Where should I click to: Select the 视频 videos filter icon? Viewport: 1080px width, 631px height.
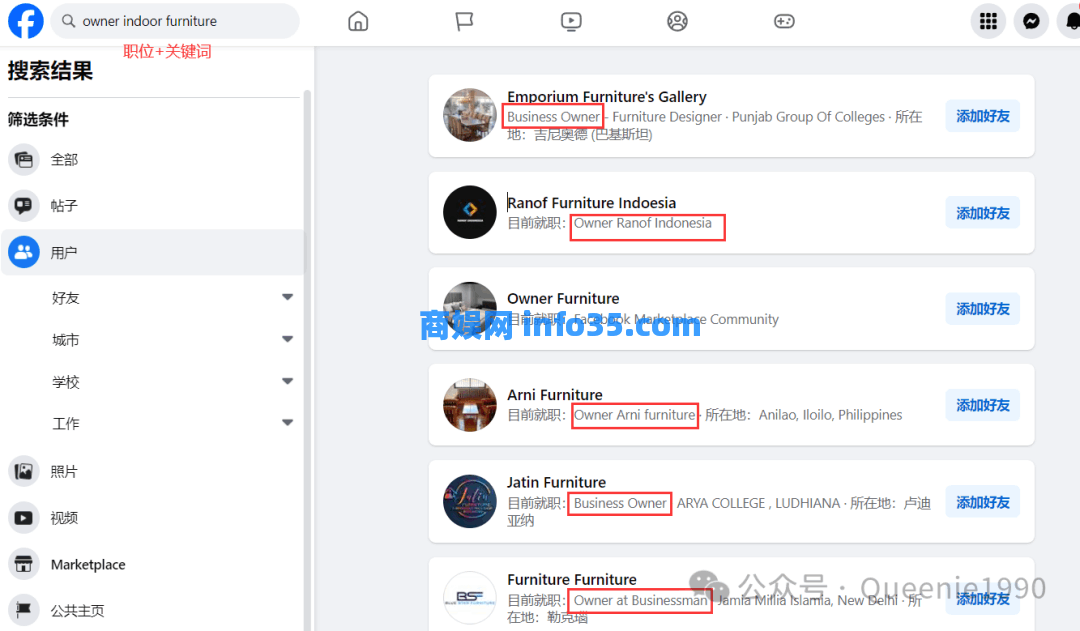point(23,518)
